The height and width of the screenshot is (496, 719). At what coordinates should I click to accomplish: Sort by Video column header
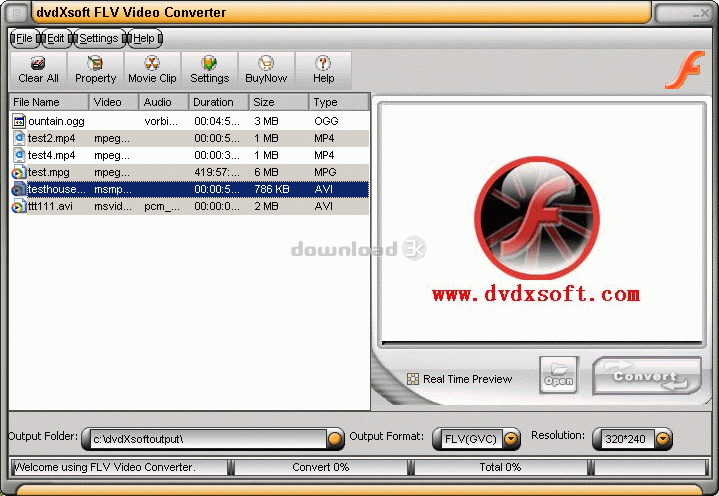click(114, 102)
